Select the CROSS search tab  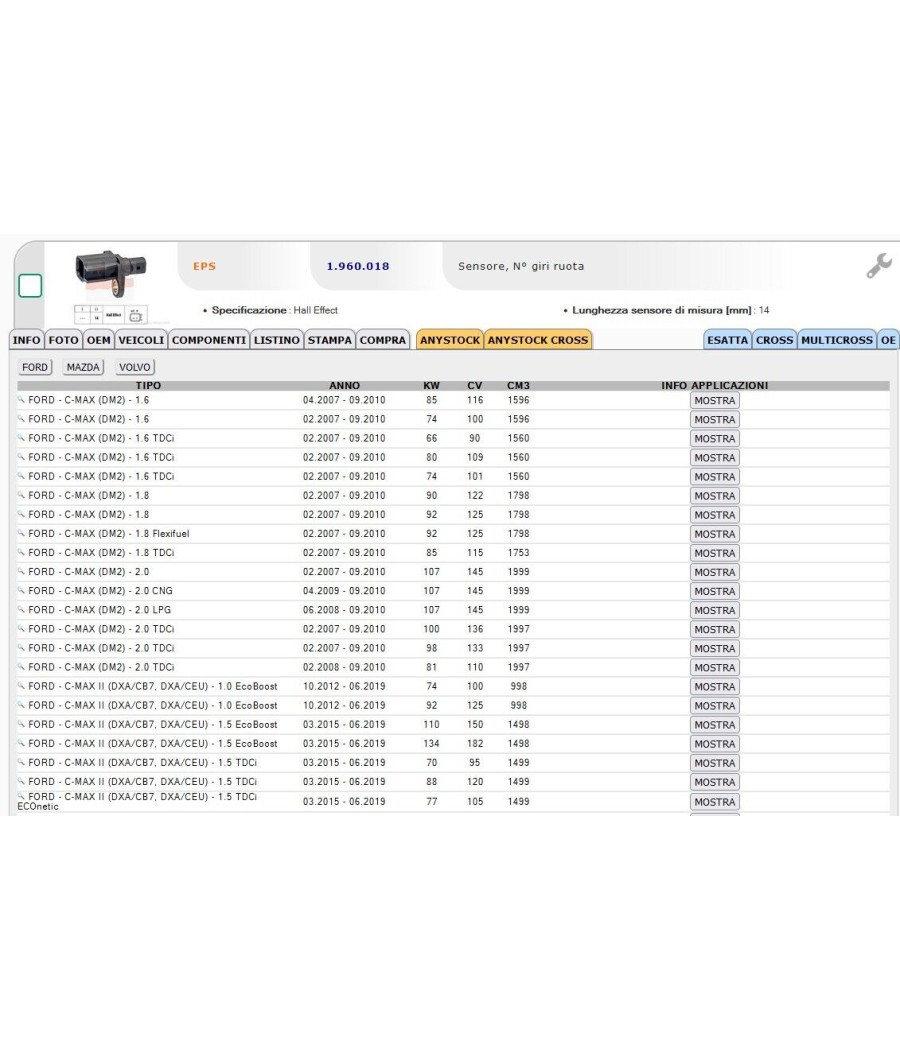(x=775, y=340)
